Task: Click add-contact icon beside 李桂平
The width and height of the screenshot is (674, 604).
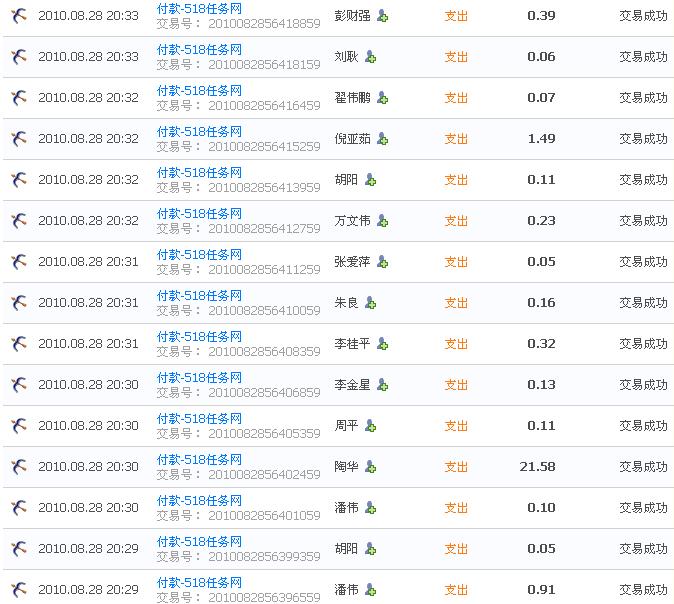Action: (x=382, y=344)
